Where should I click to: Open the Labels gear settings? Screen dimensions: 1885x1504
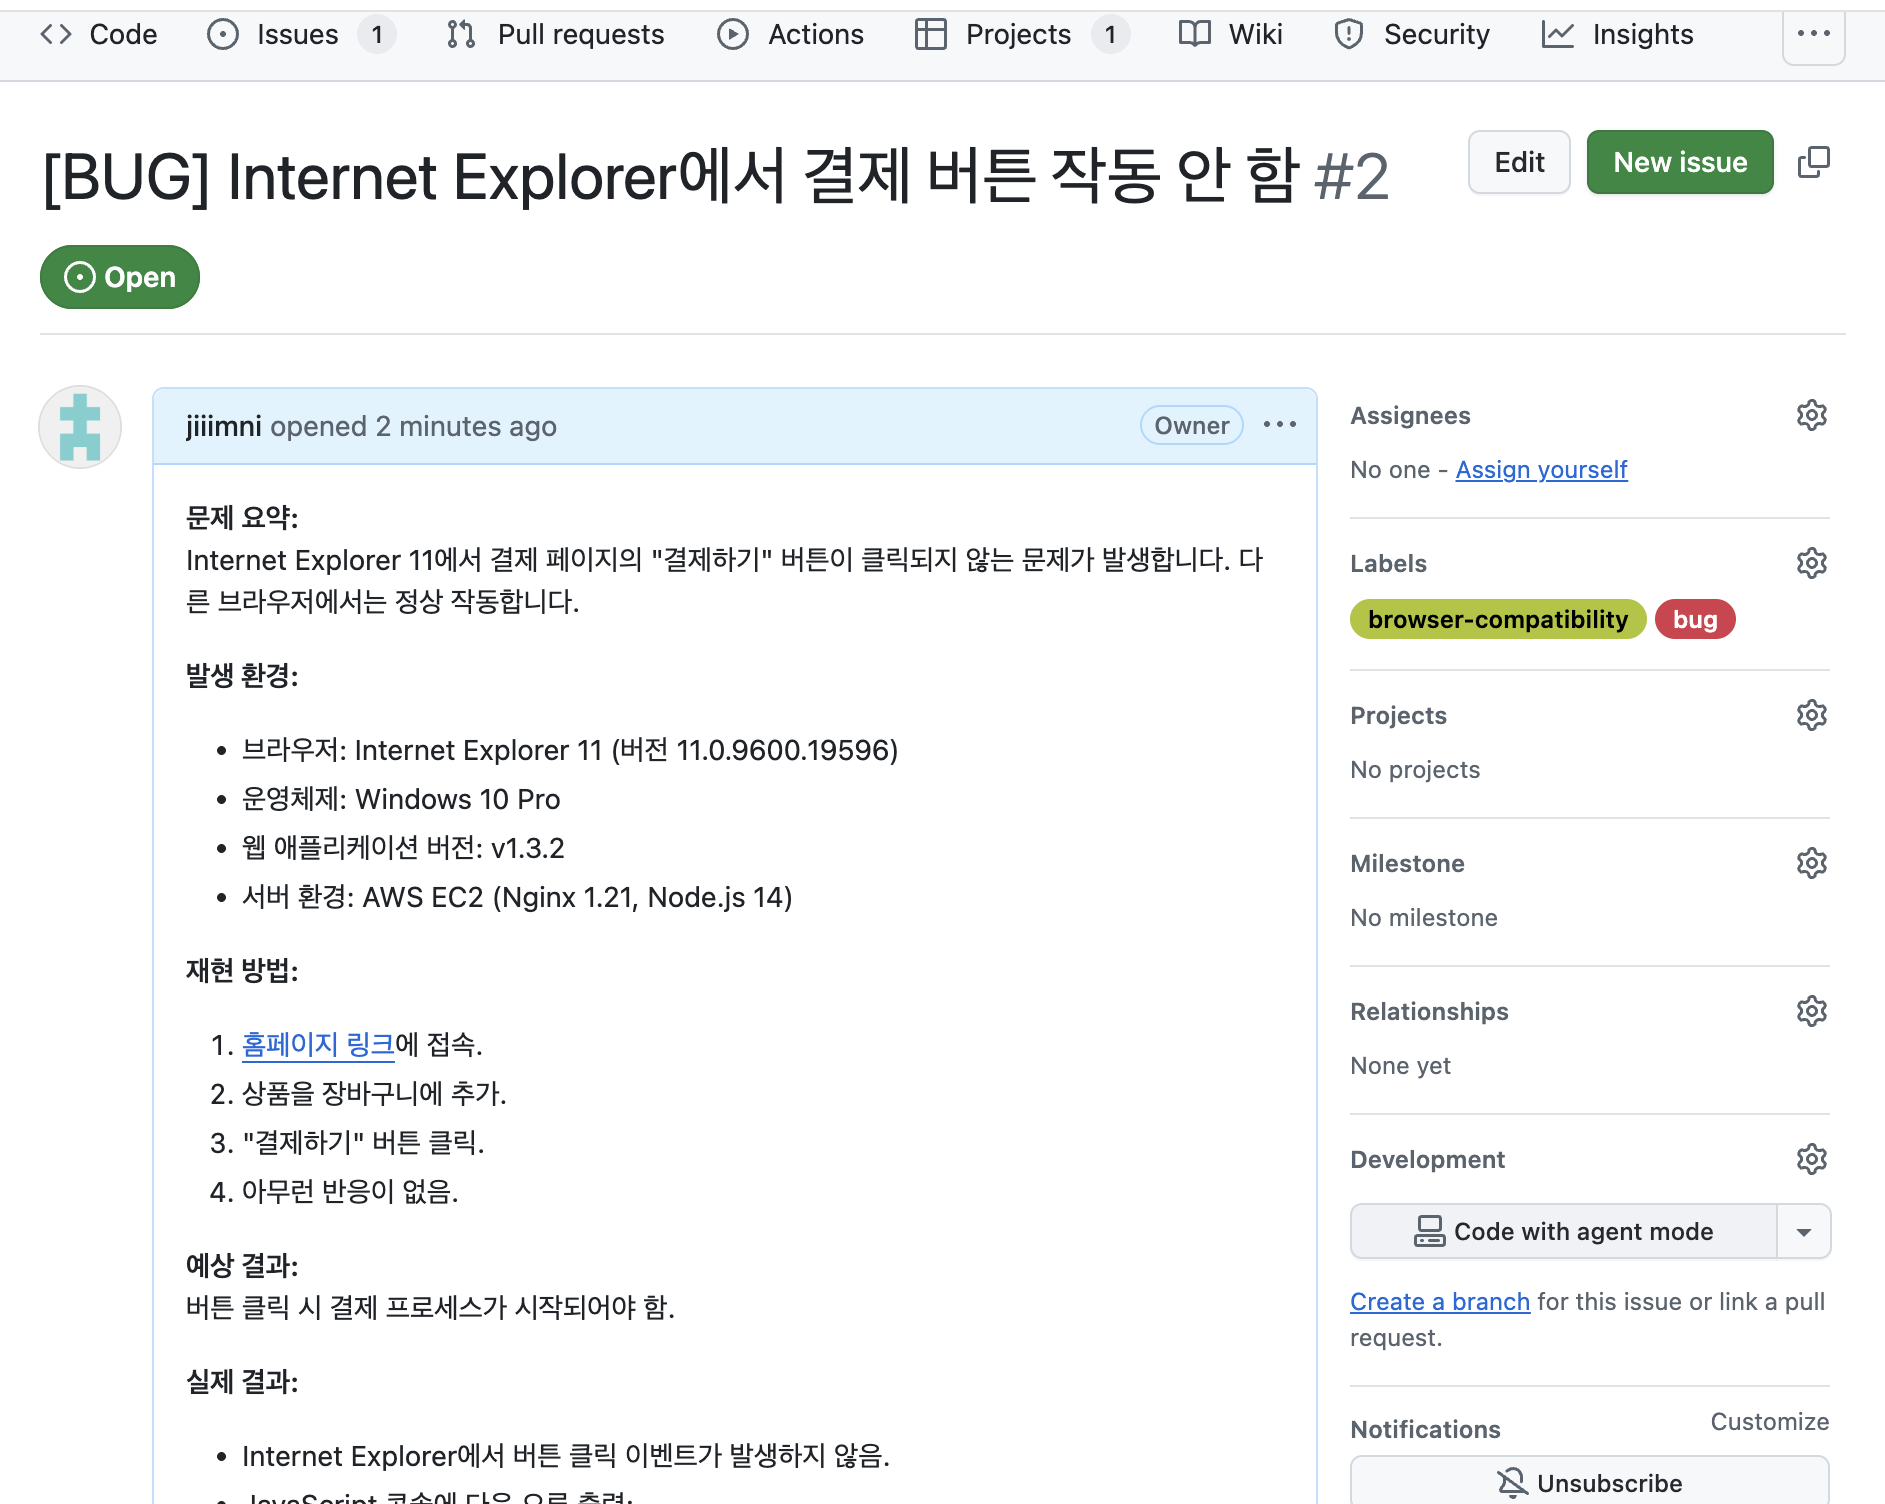pyautogui.click(x=1811, y=563)
